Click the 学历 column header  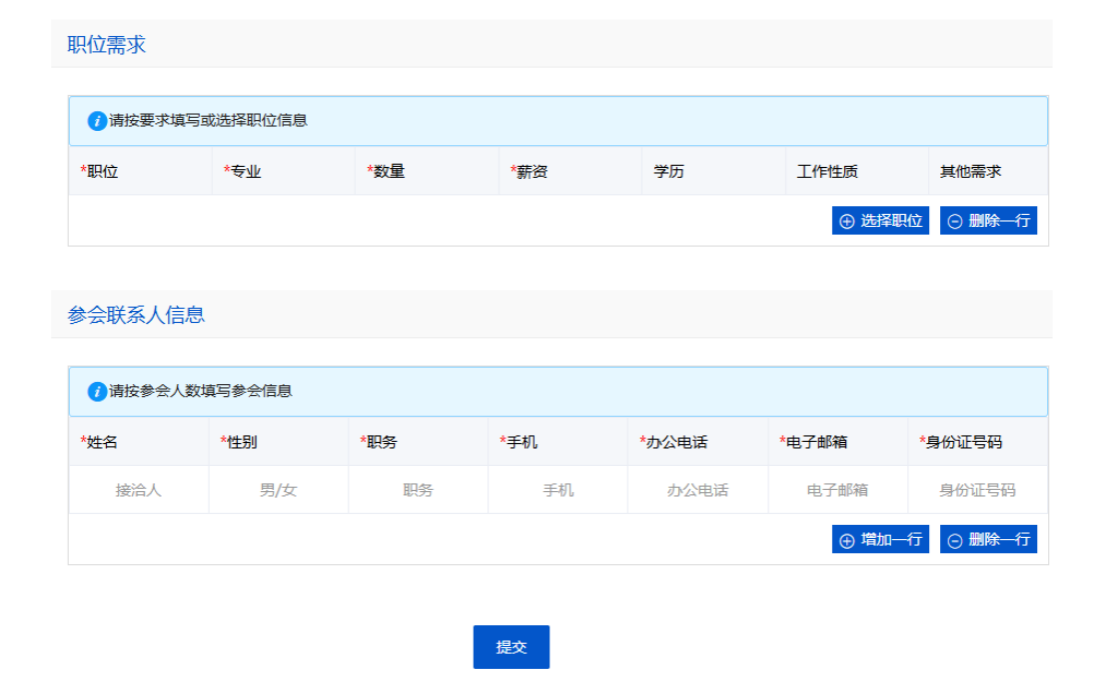point(669,171)
